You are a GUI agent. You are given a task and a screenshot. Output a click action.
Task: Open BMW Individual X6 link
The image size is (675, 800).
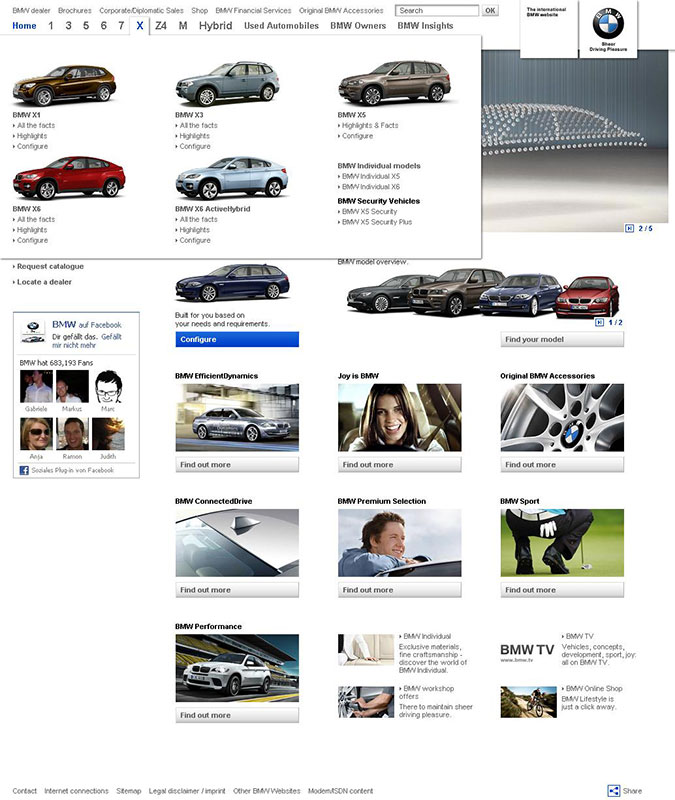coord(371,187)
